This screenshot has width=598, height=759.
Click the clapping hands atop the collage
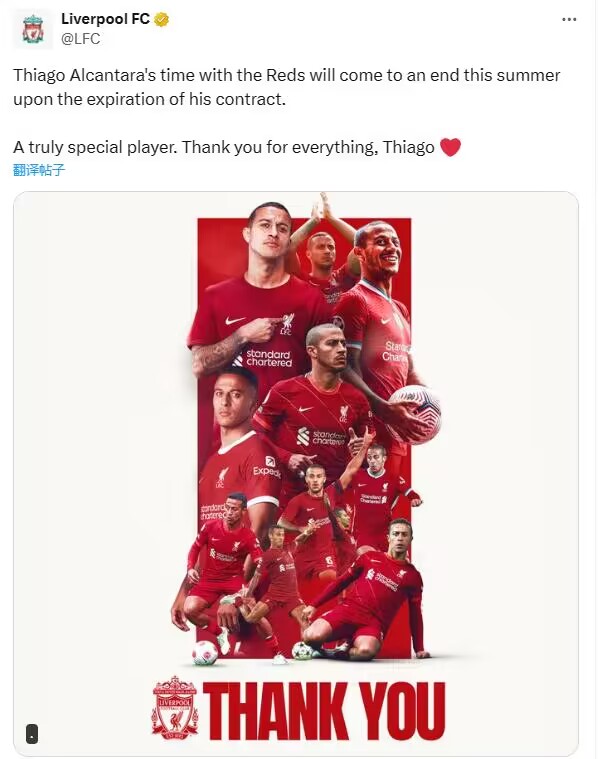[x=322, y=209]
